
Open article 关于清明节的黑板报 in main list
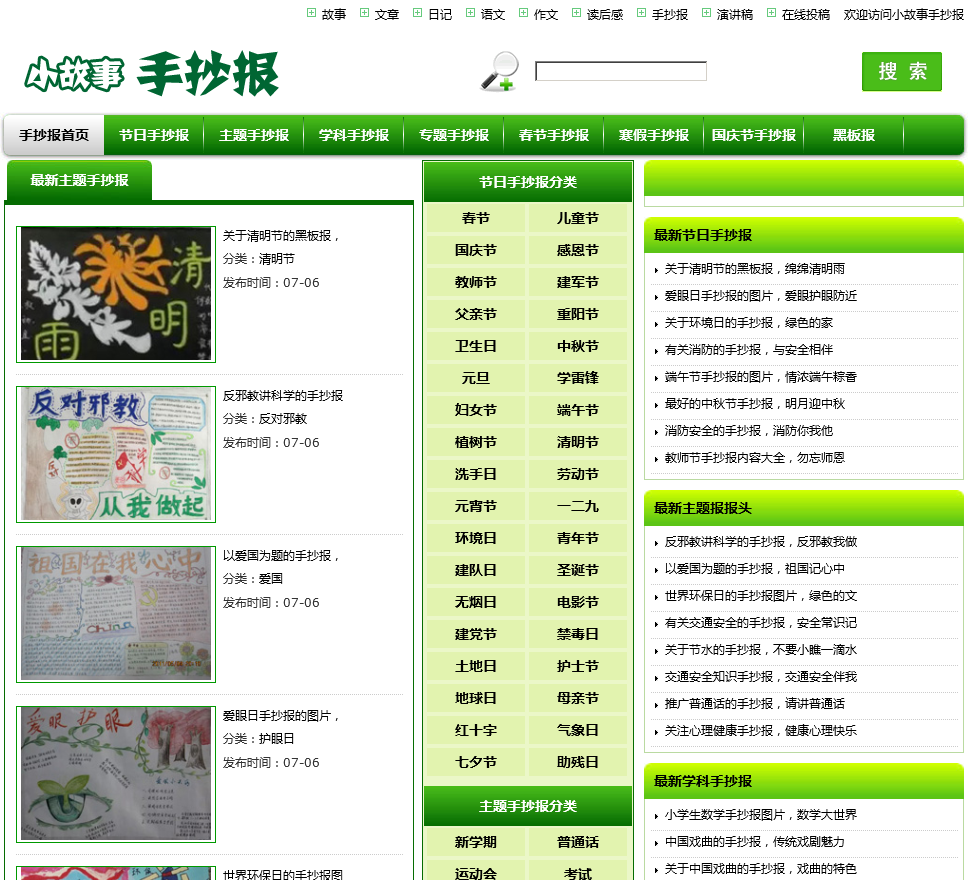[281, 236]
